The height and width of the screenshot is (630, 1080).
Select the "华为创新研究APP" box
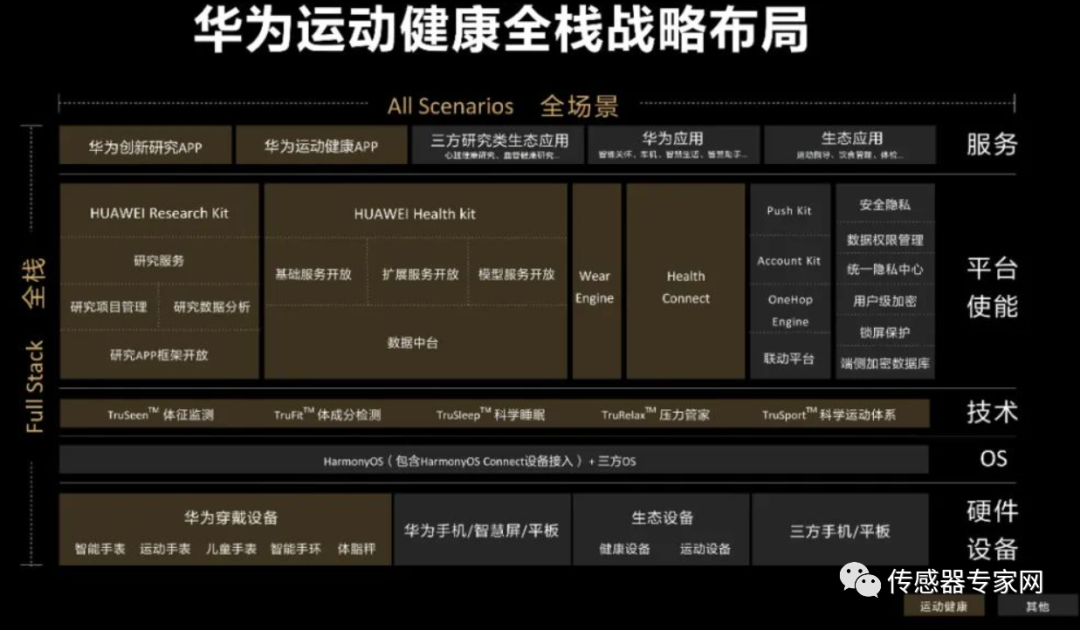[145, 145]
